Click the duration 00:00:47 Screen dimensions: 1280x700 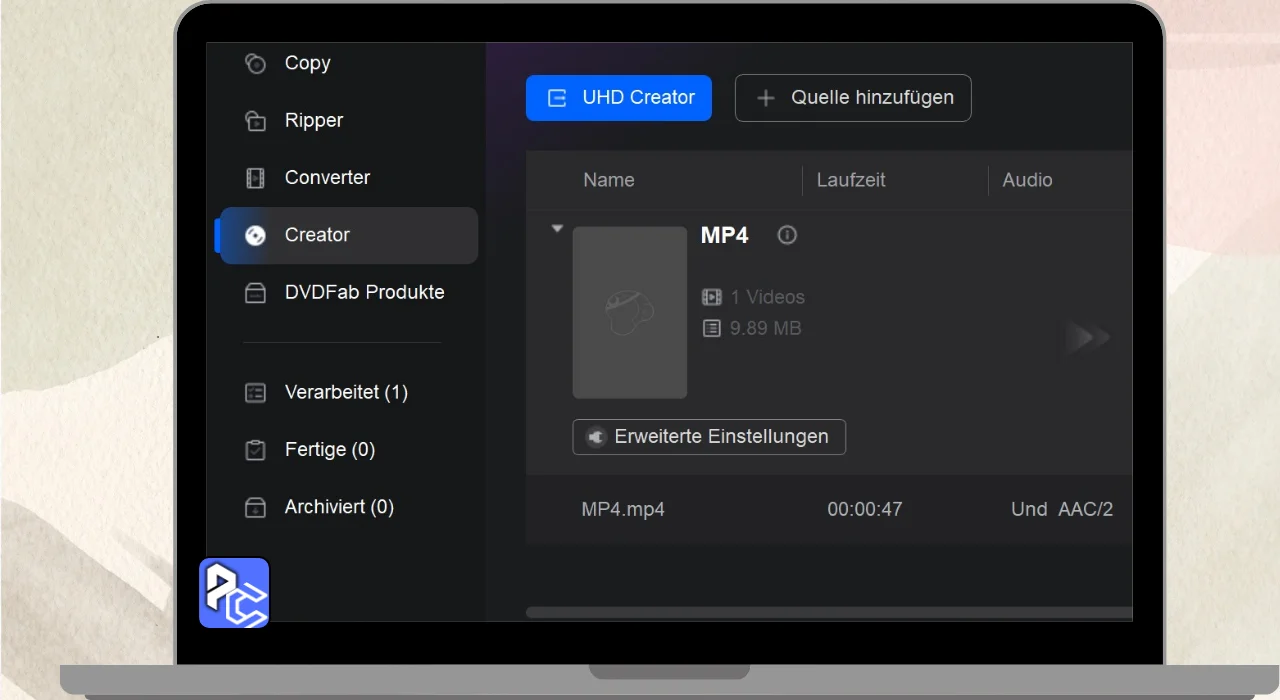865,510
